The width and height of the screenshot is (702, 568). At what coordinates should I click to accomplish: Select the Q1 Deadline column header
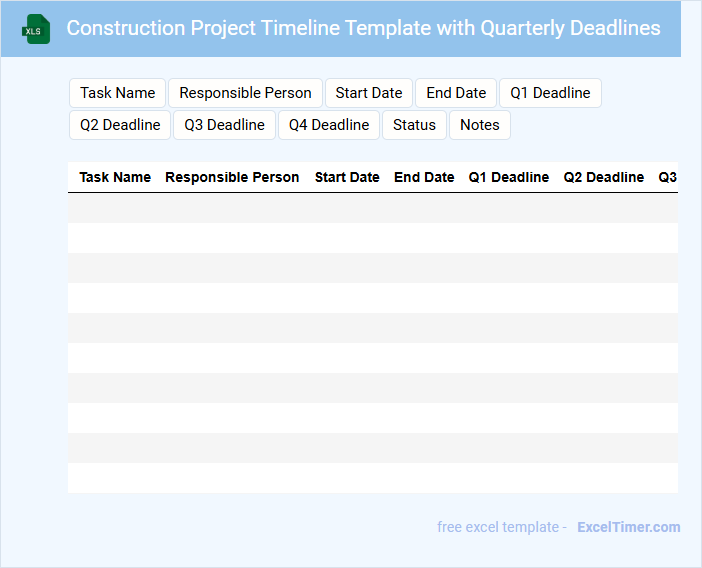[x=509, y=177]
